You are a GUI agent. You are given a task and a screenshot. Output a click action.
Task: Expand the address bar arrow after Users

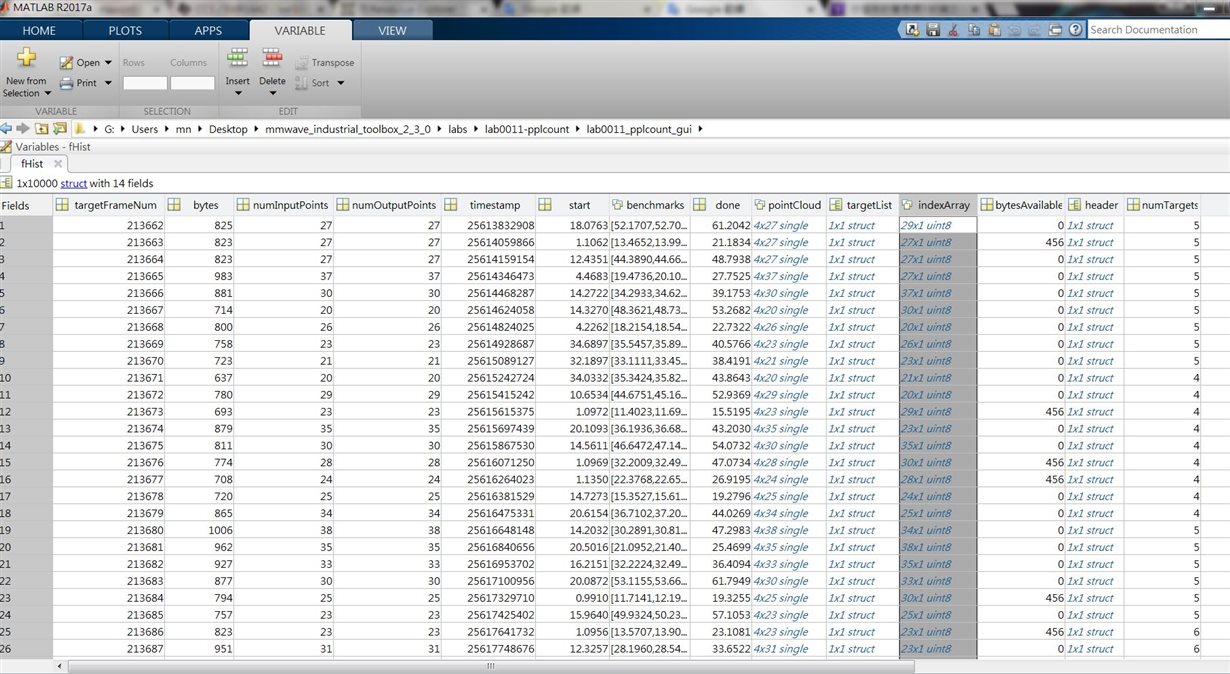coord(167,129)
